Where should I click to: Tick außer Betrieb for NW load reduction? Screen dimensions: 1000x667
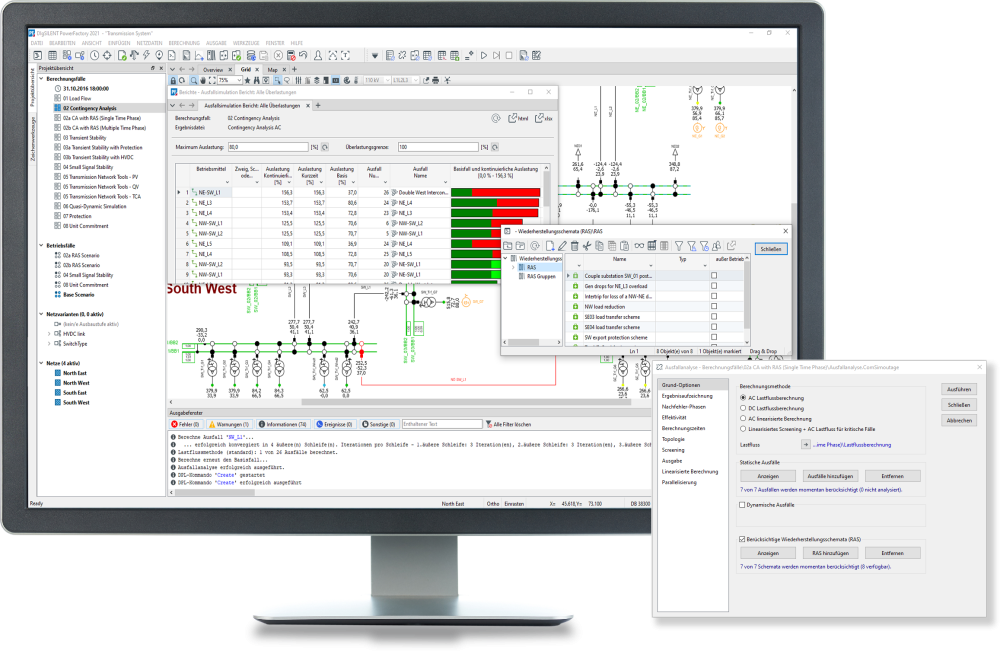click(714, 306)
